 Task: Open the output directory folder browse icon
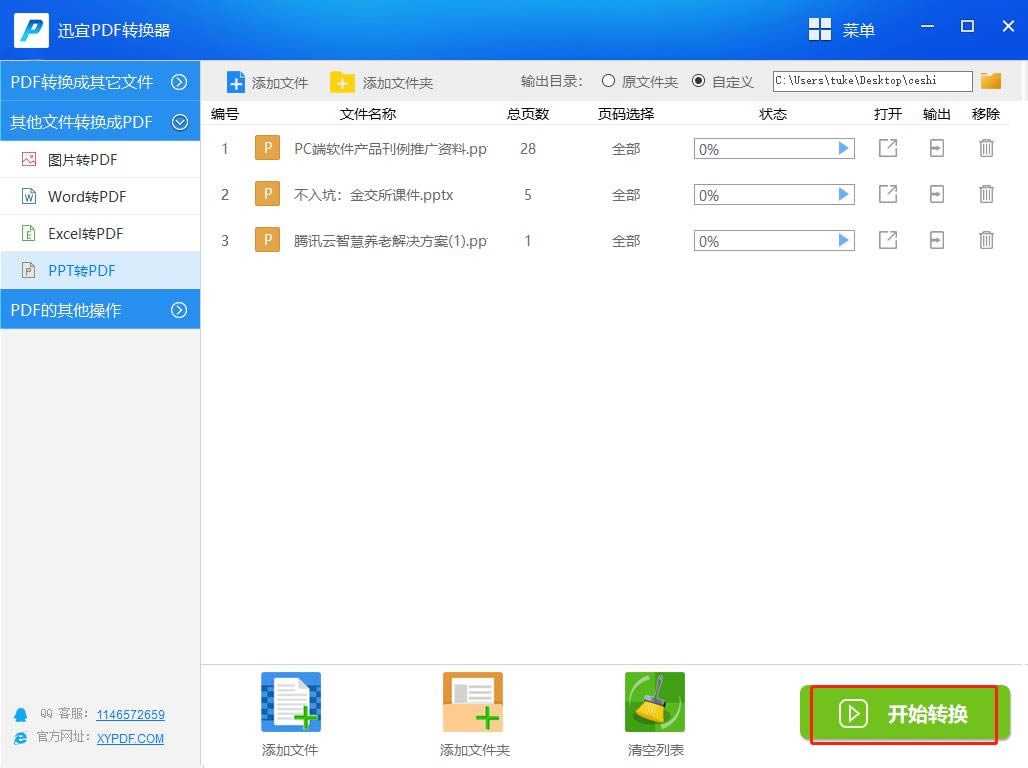(991, 81)
